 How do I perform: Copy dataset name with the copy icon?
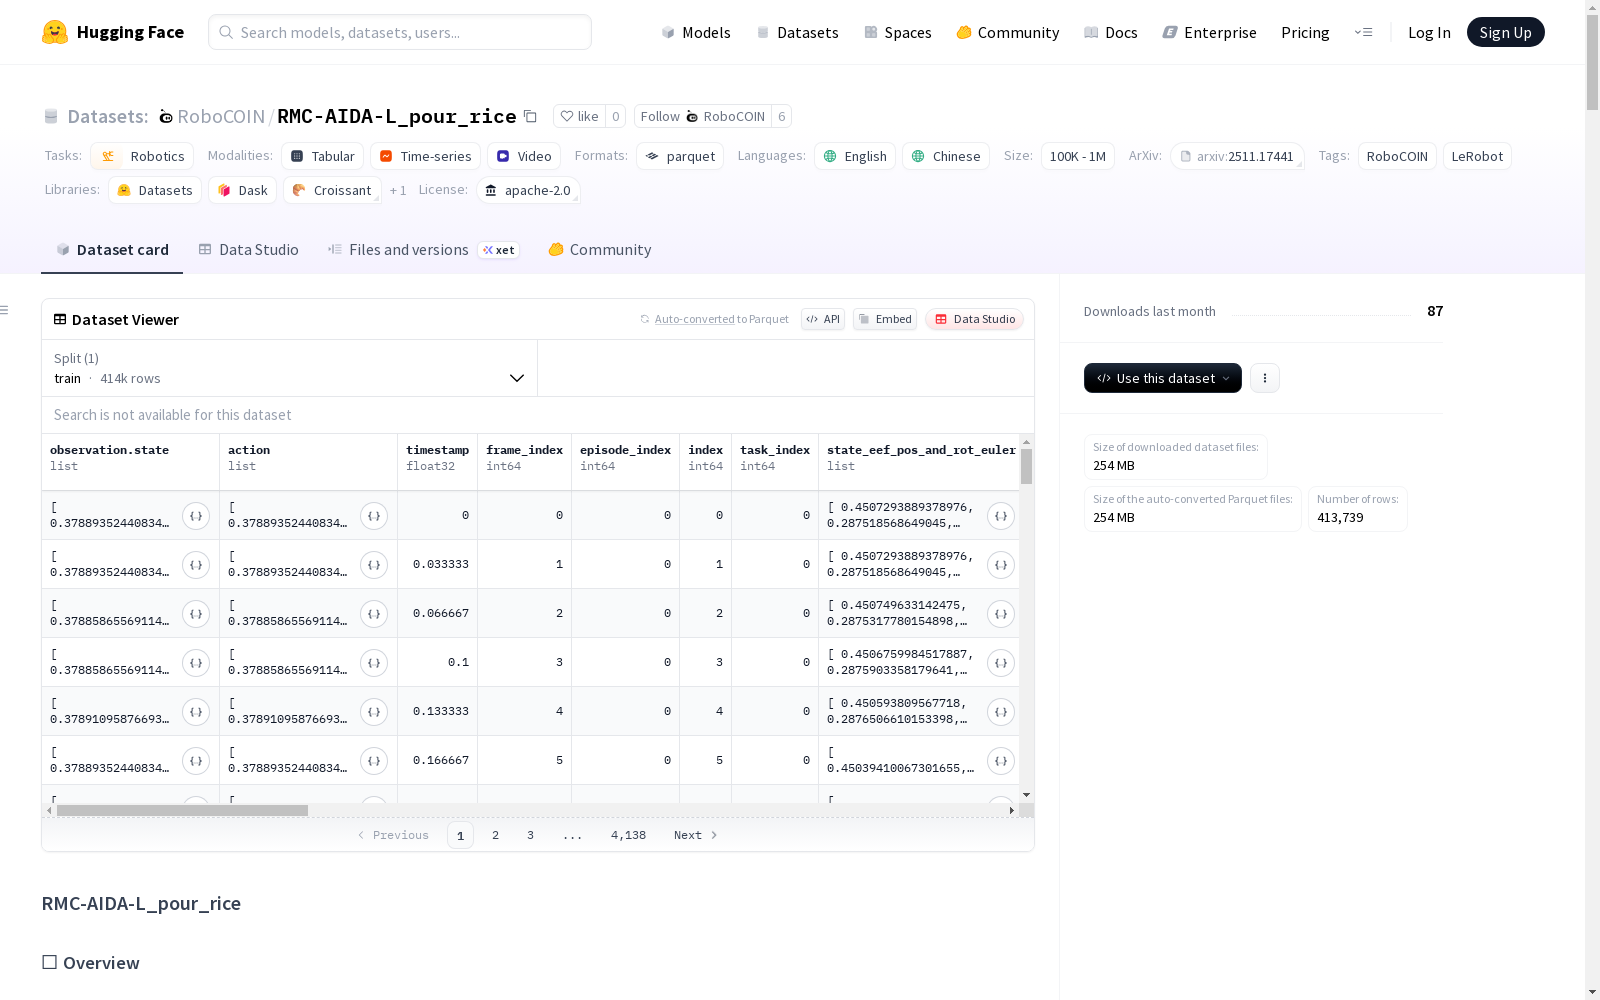531,117
